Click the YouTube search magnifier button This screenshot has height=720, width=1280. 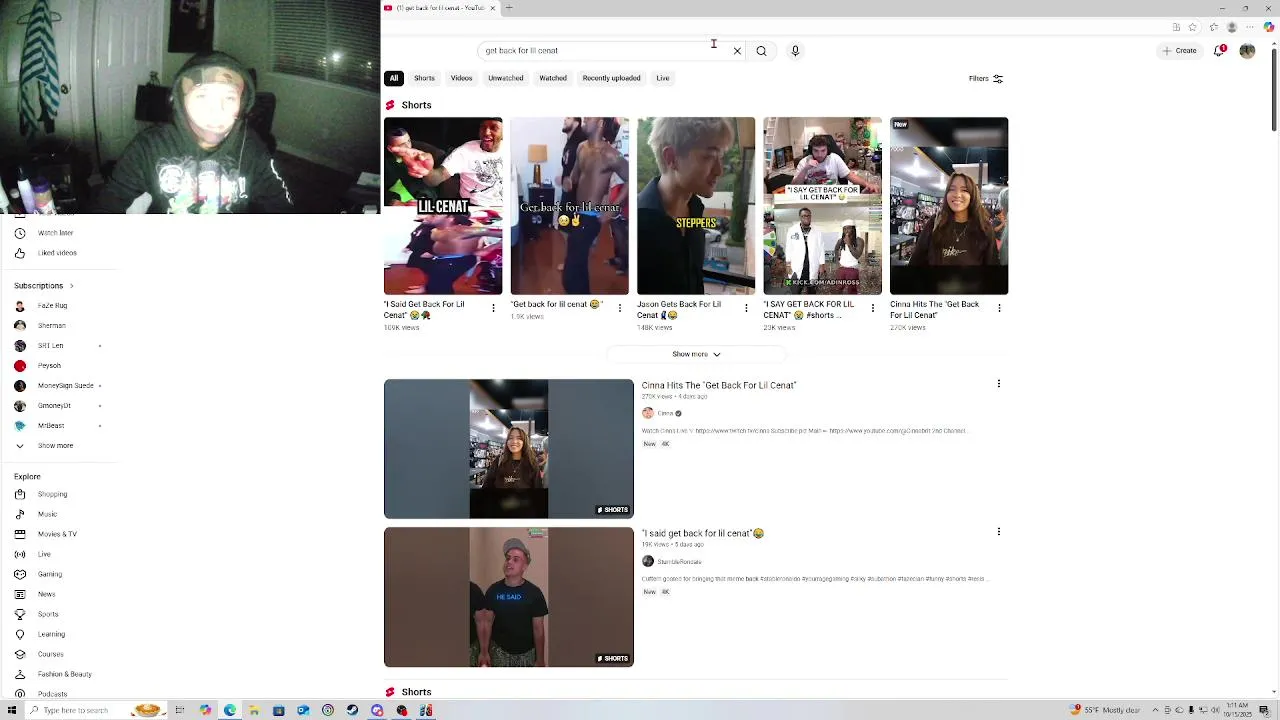[761, 51]
